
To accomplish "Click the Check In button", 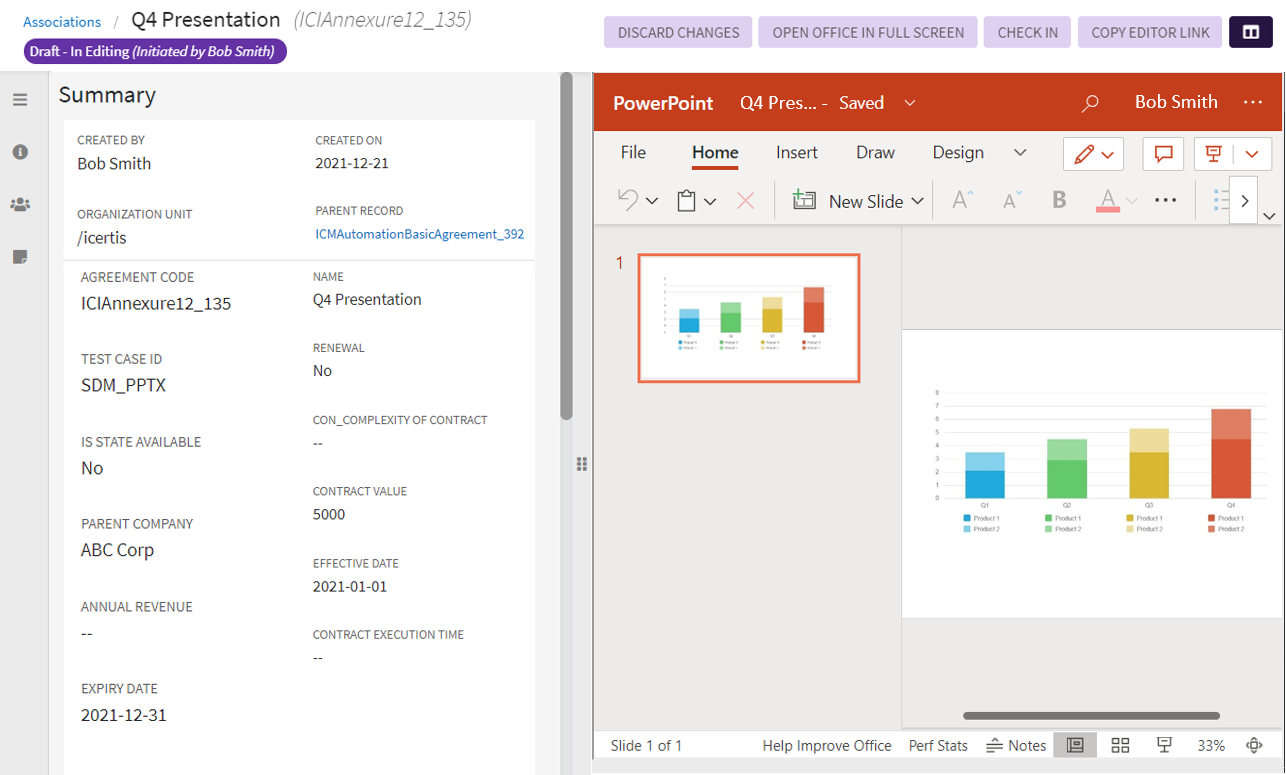I will [x=1027, y=32].
